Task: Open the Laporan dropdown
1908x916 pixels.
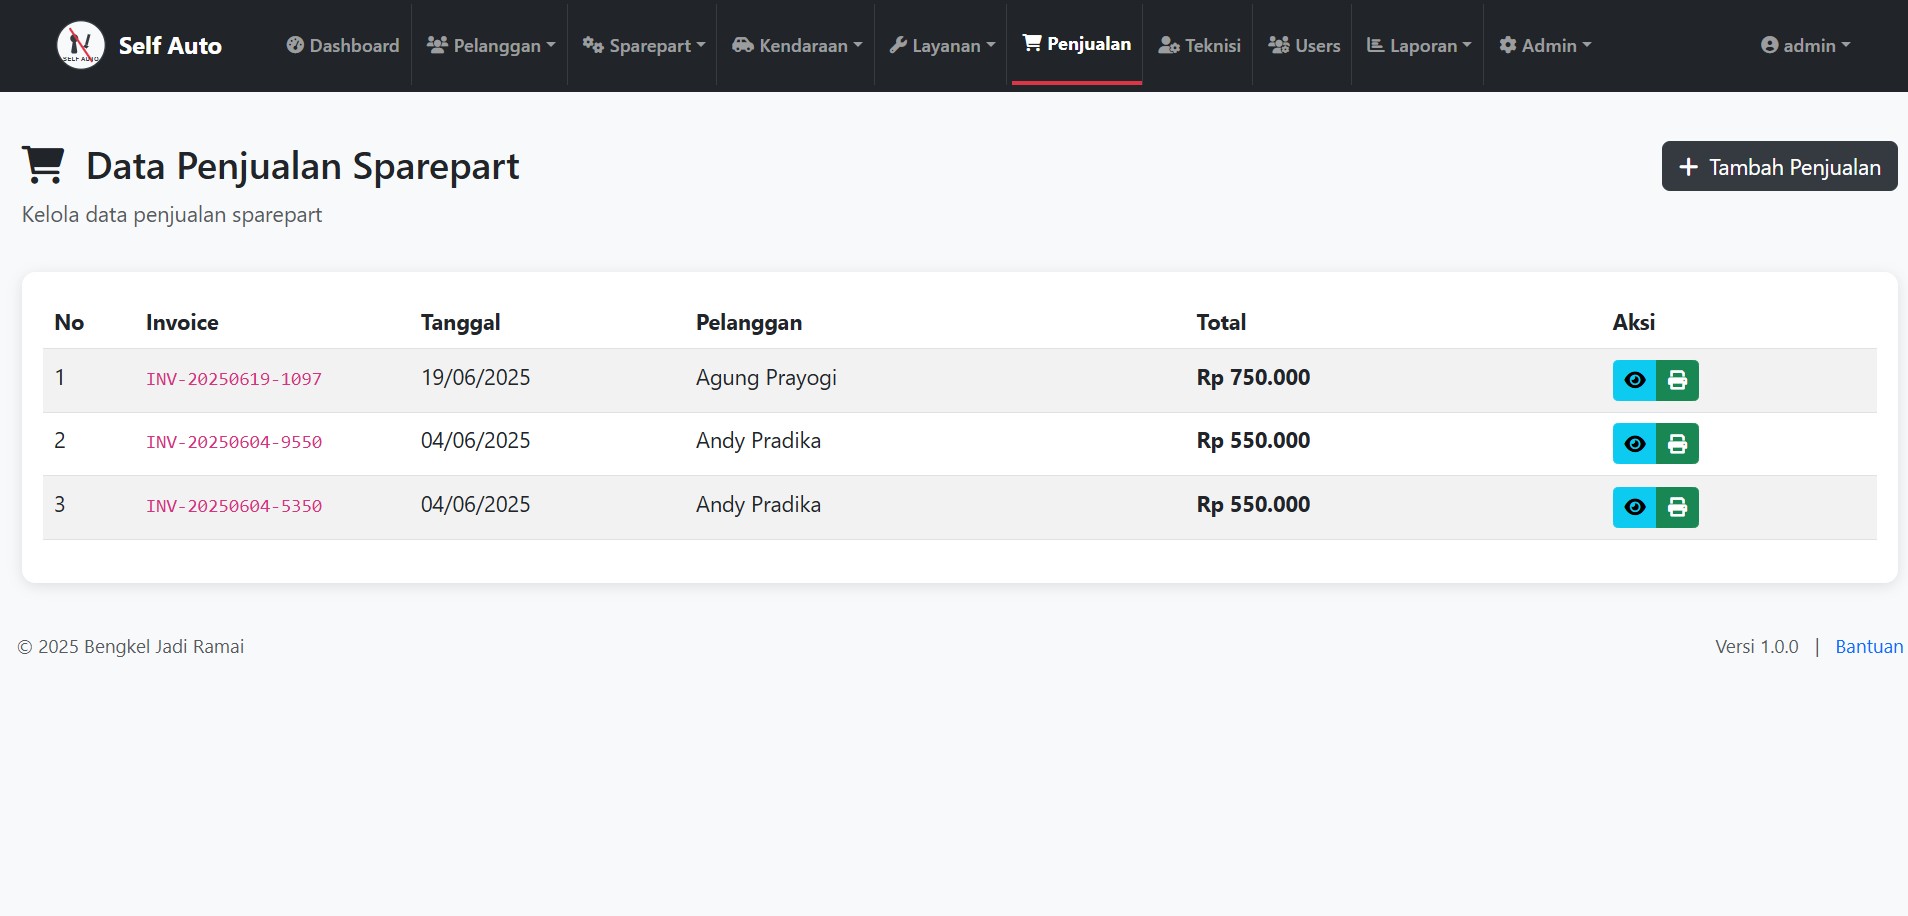Action: tap(1419, 45)
